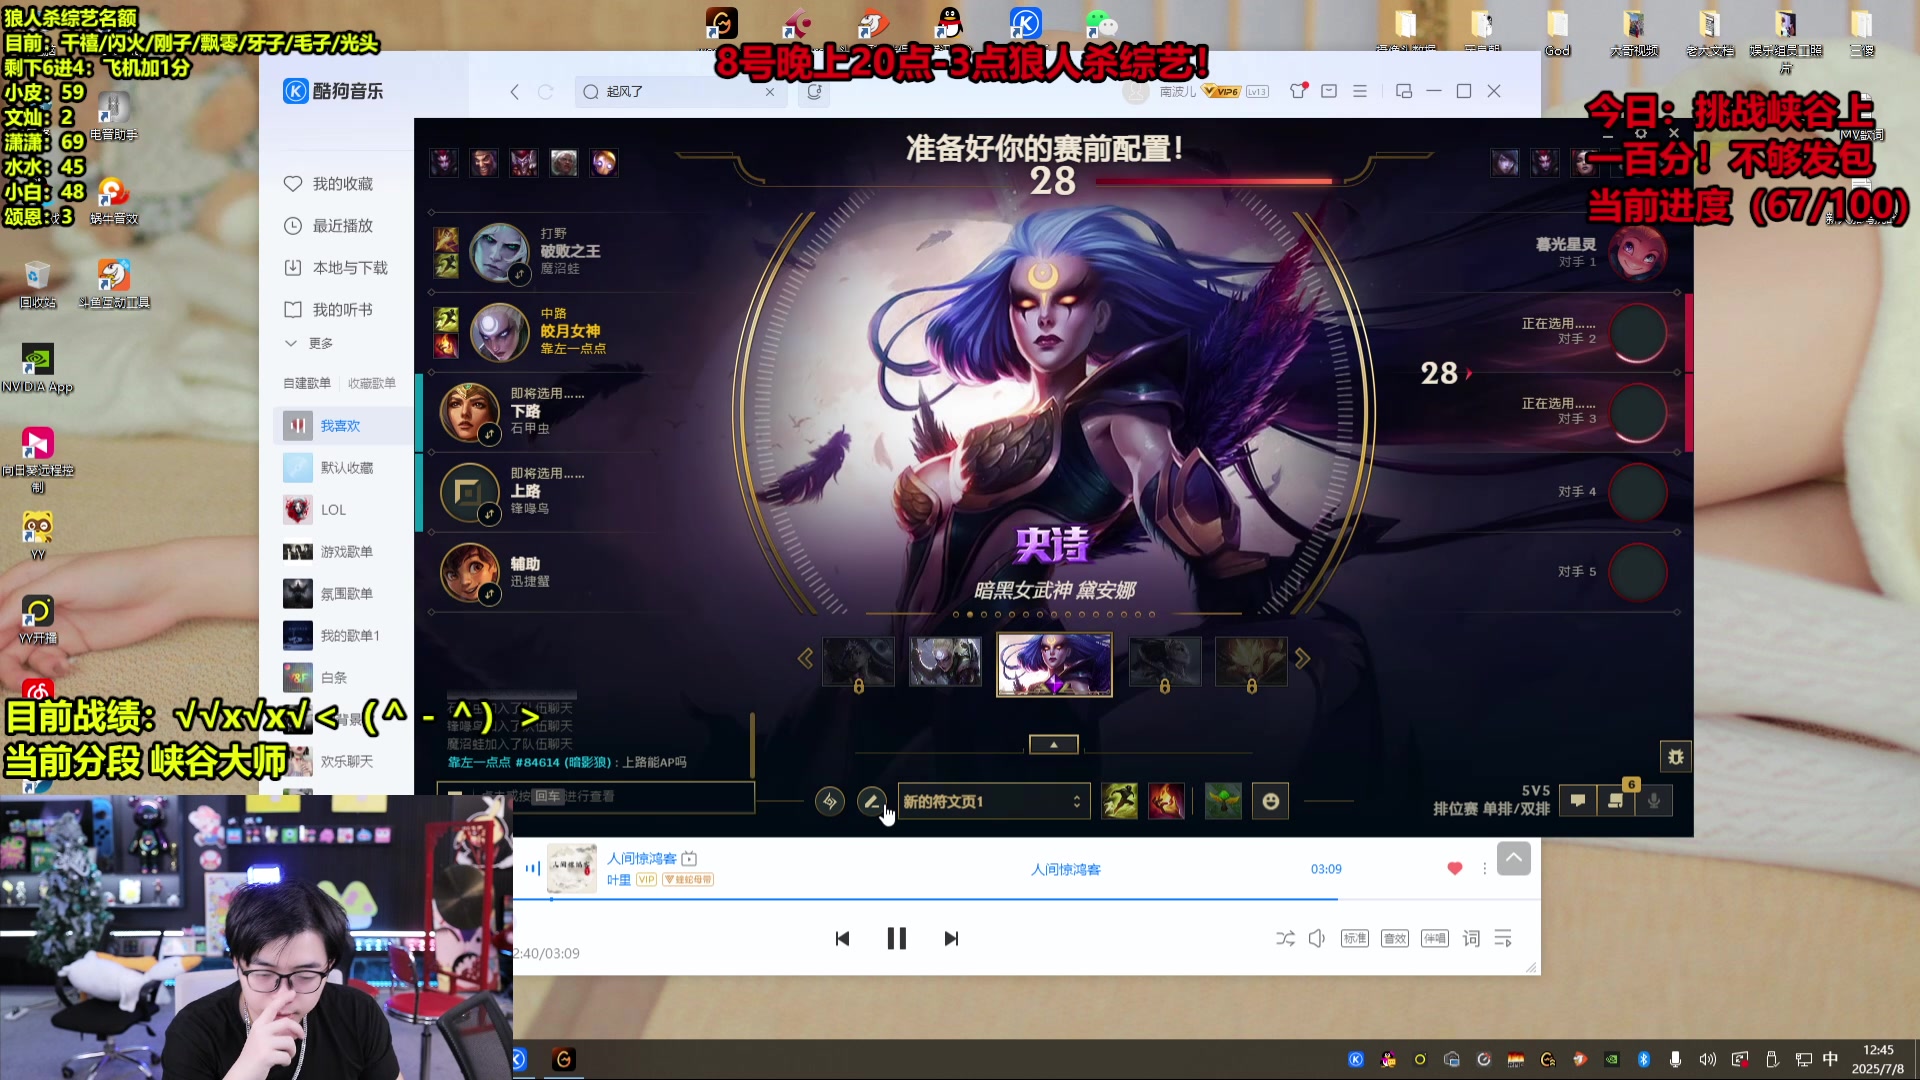Click the song progress bar in Kugou
Screen dimensions: 1920x1080
[x=1027, y=899]
